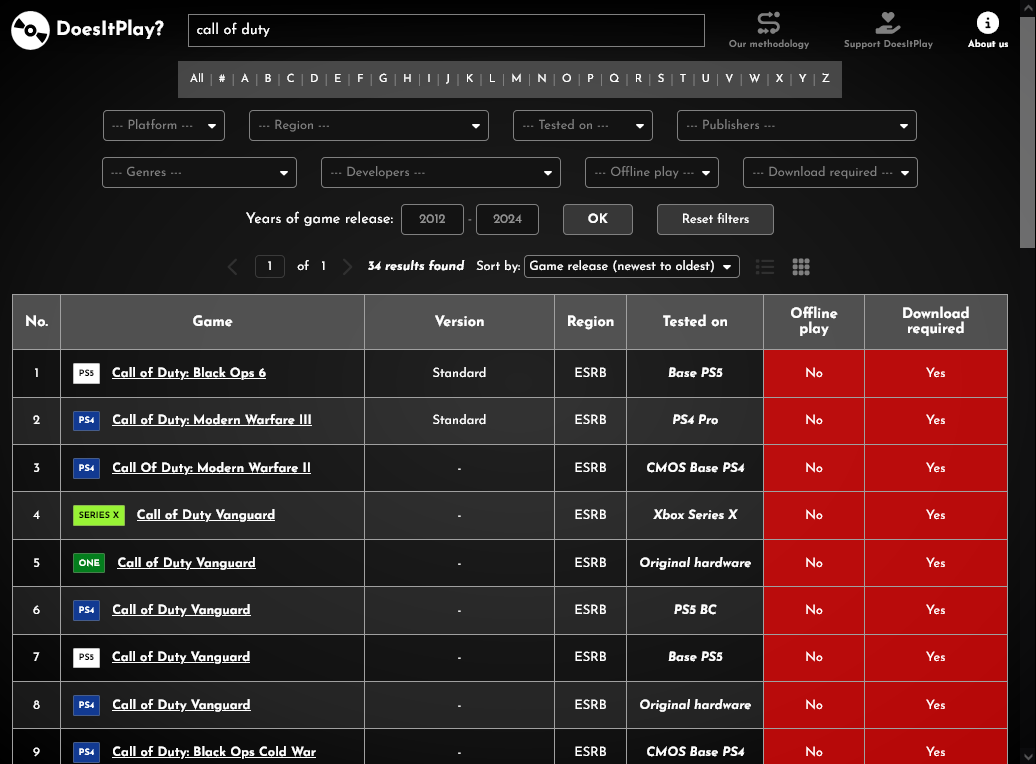Viewport: 1036px width, 764px height.
Task: Filter games starting with M
Action: (x=516, y=79)
